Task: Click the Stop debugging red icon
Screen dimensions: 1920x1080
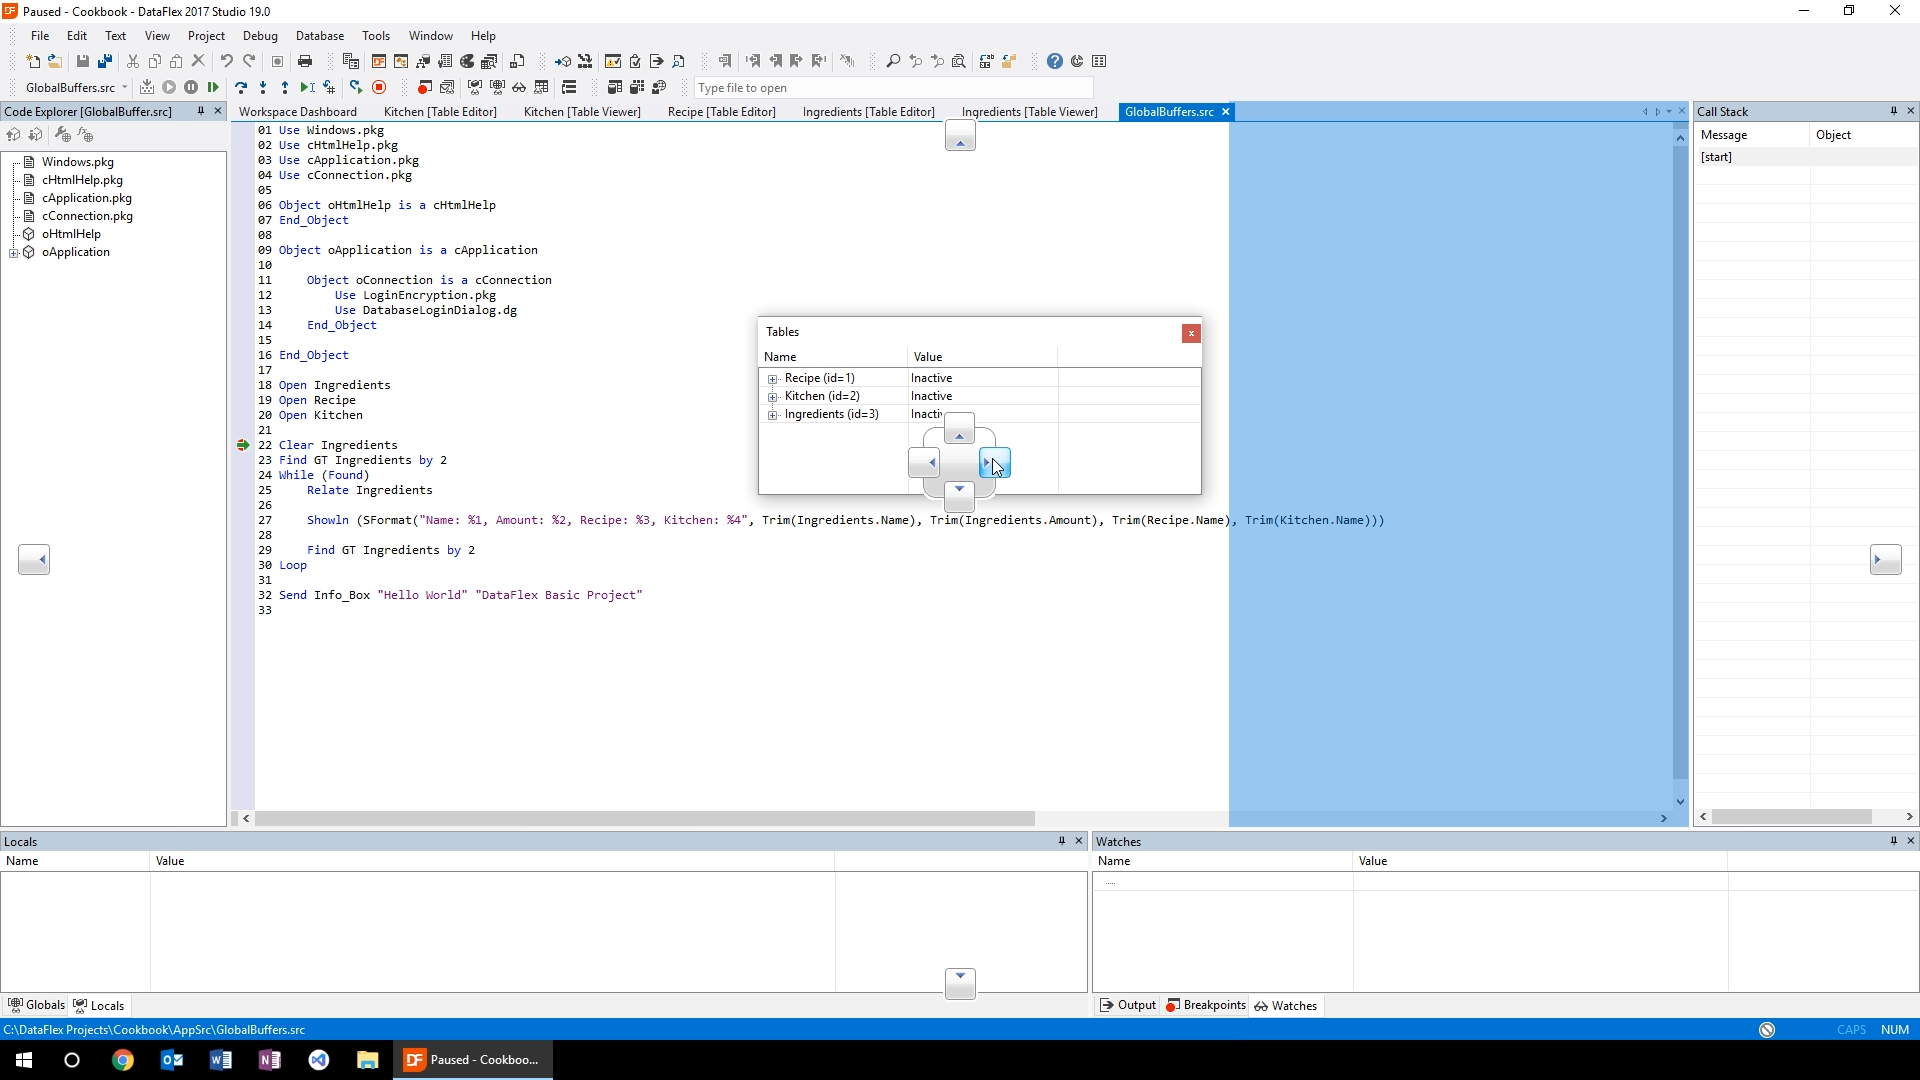Action: coord(379,88)
